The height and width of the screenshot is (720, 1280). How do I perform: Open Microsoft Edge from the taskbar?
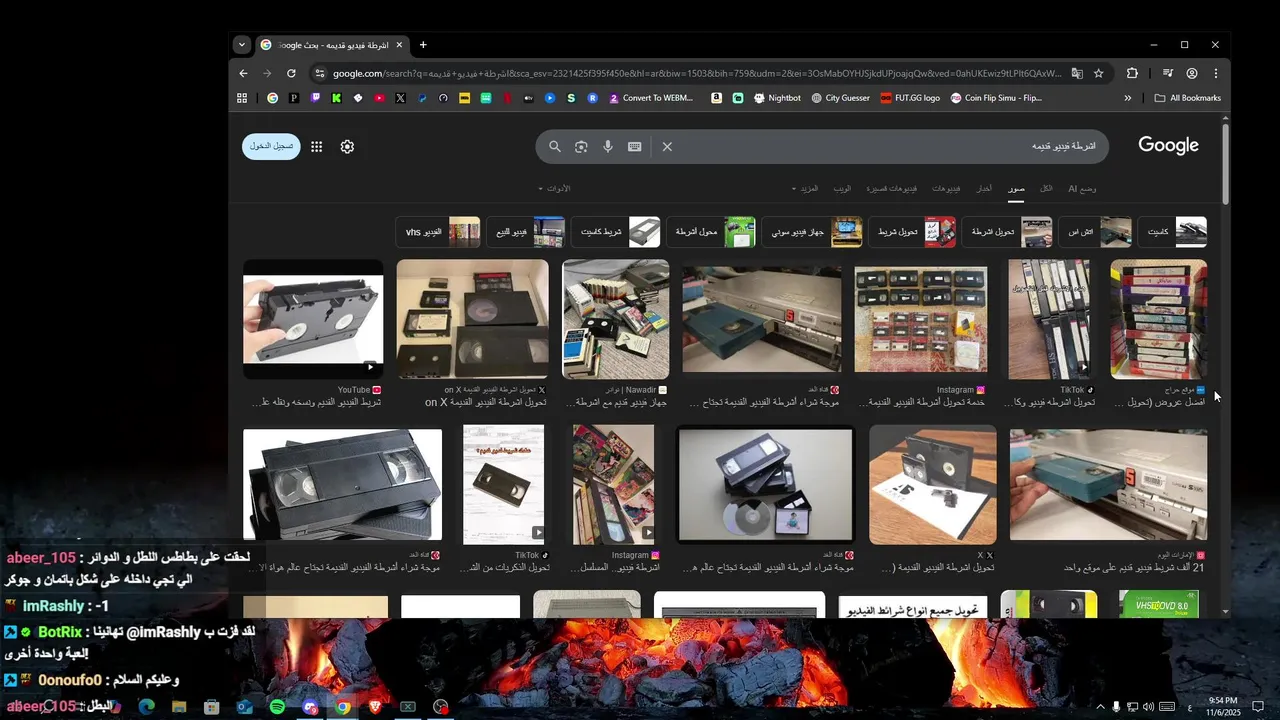[x=146, y=707]
